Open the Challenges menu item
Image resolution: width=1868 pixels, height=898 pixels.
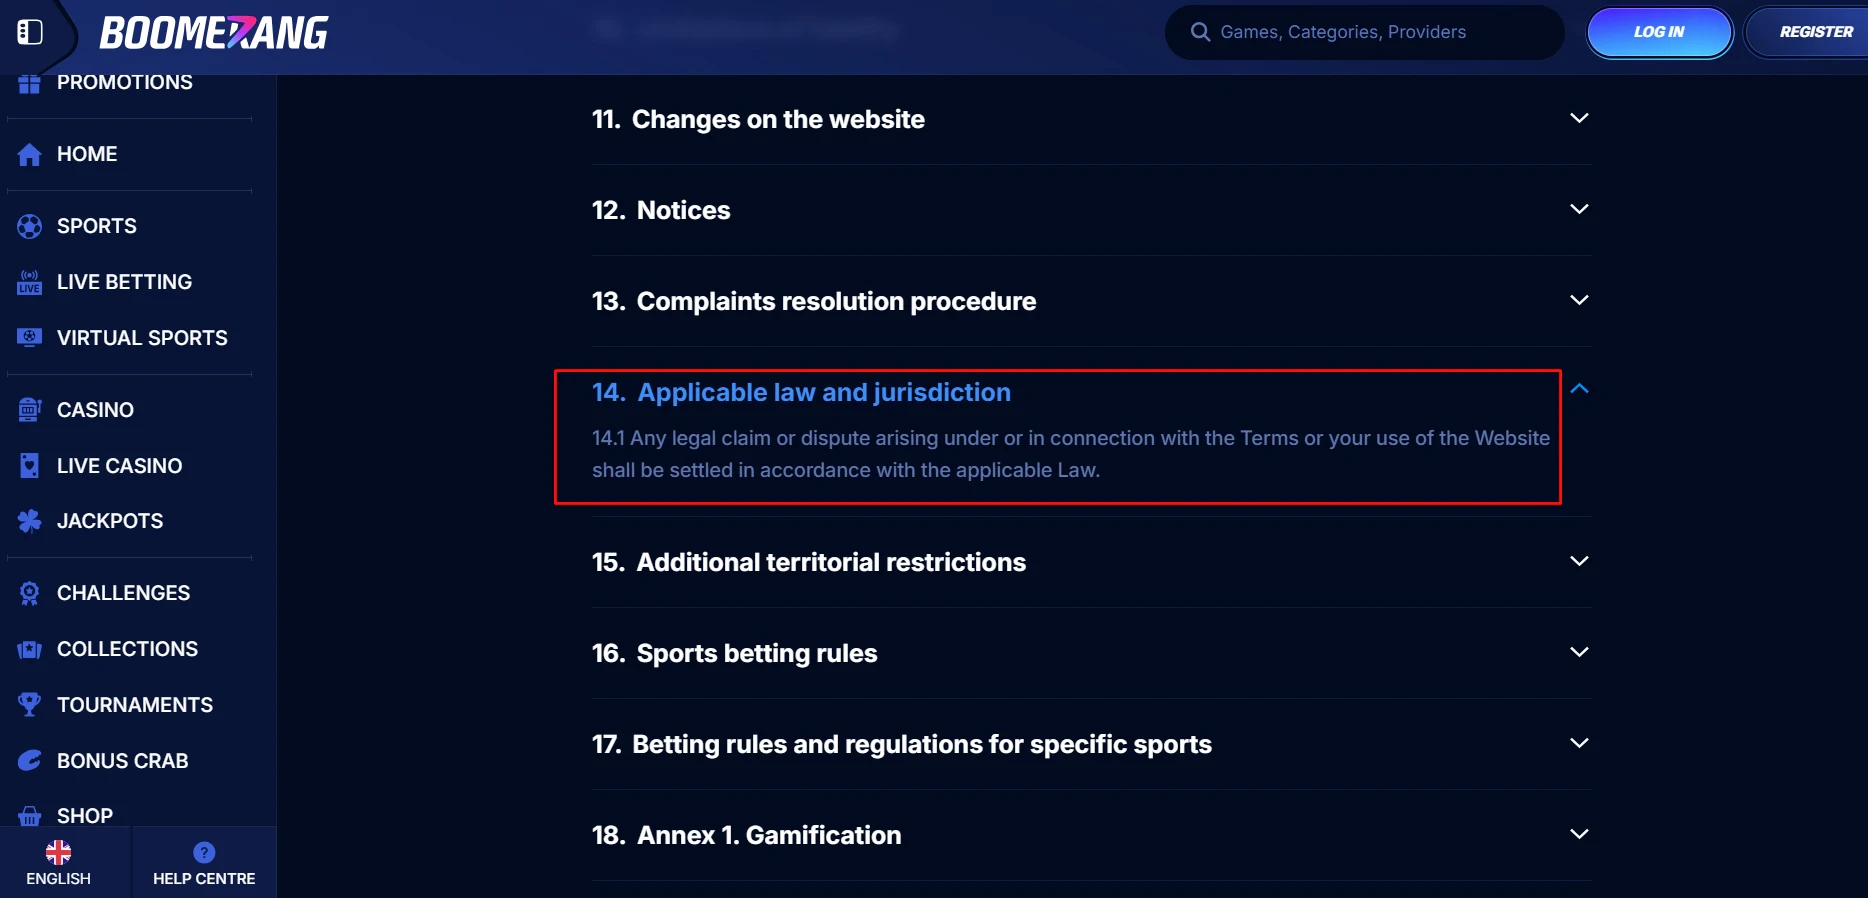(x=123, y=593)
